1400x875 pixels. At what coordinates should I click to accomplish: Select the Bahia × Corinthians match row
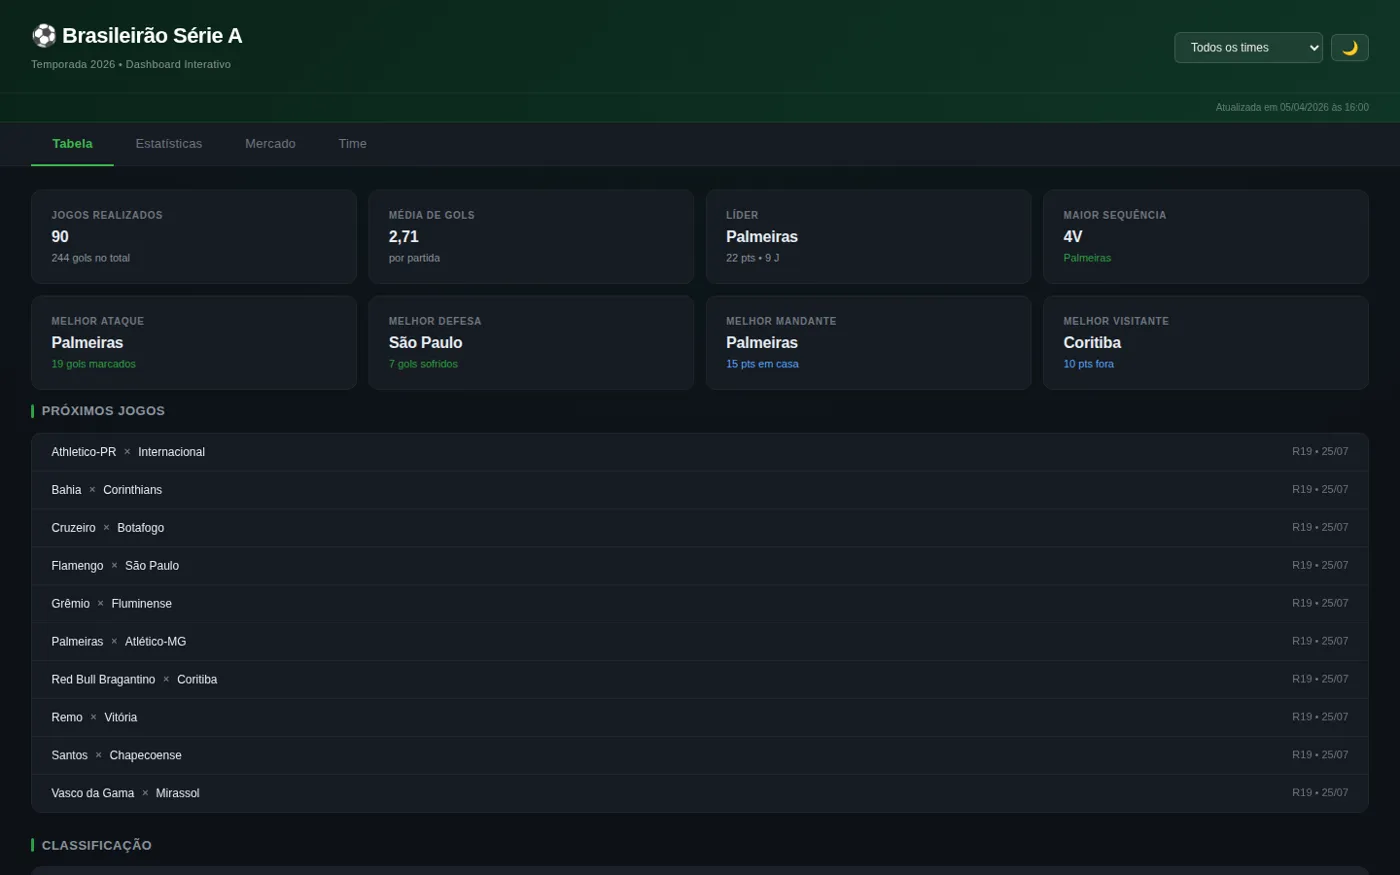700,490
